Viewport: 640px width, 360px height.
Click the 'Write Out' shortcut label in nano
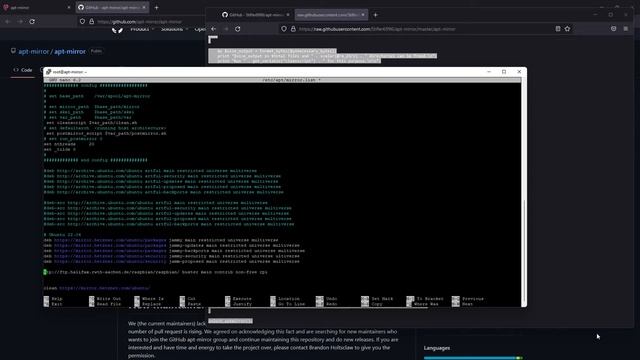click(x=109, y=299)
